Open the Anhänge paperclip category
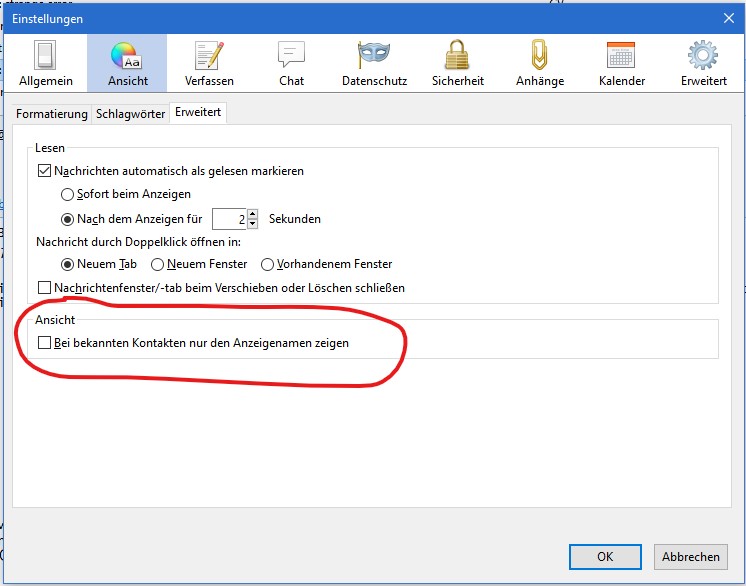 coord(540,63)
